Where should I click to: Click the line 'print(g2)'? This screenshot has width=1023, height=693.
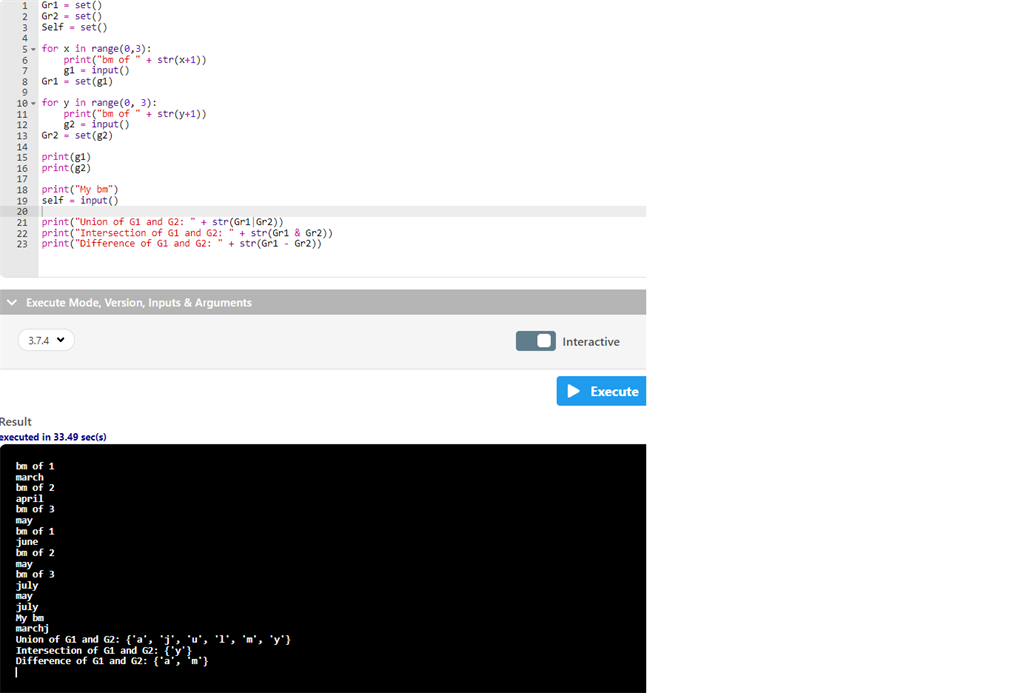(66, 168)
